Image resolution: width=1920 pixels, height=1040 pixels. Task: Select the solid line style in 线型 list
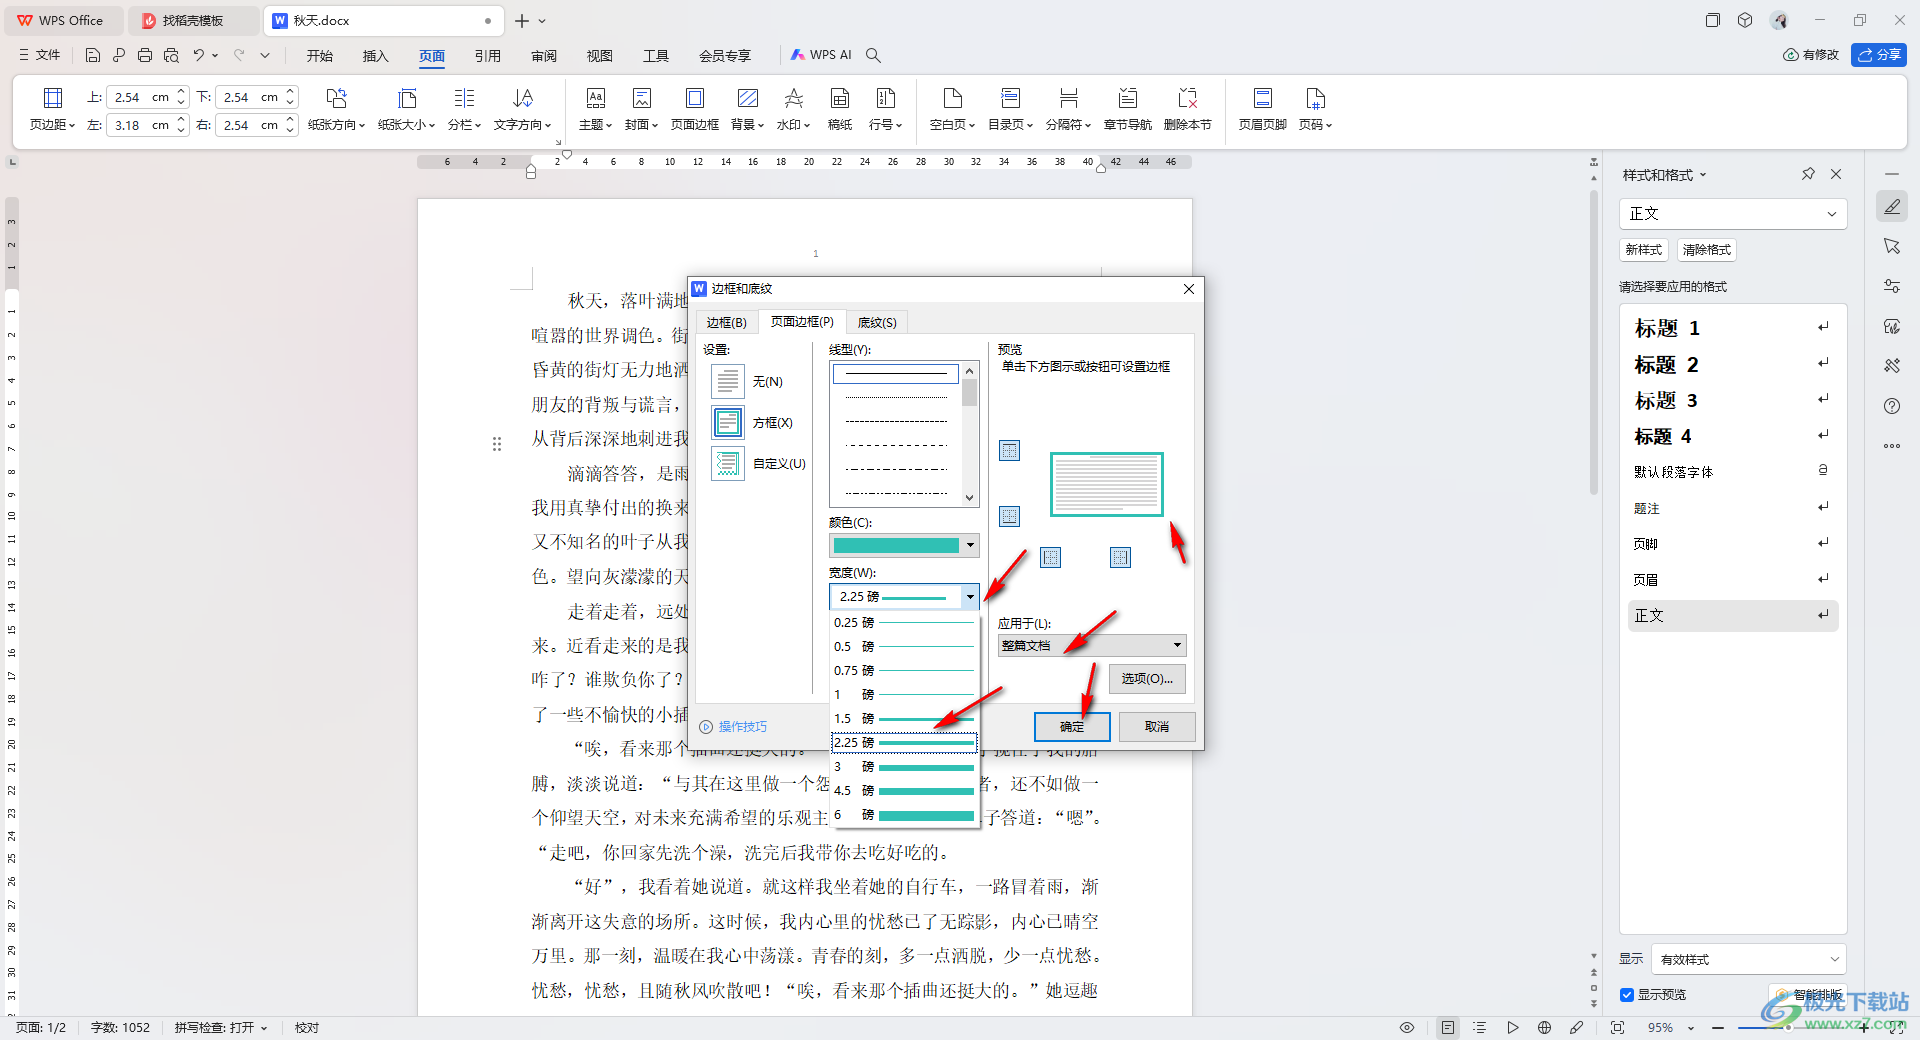click(895, 374)
